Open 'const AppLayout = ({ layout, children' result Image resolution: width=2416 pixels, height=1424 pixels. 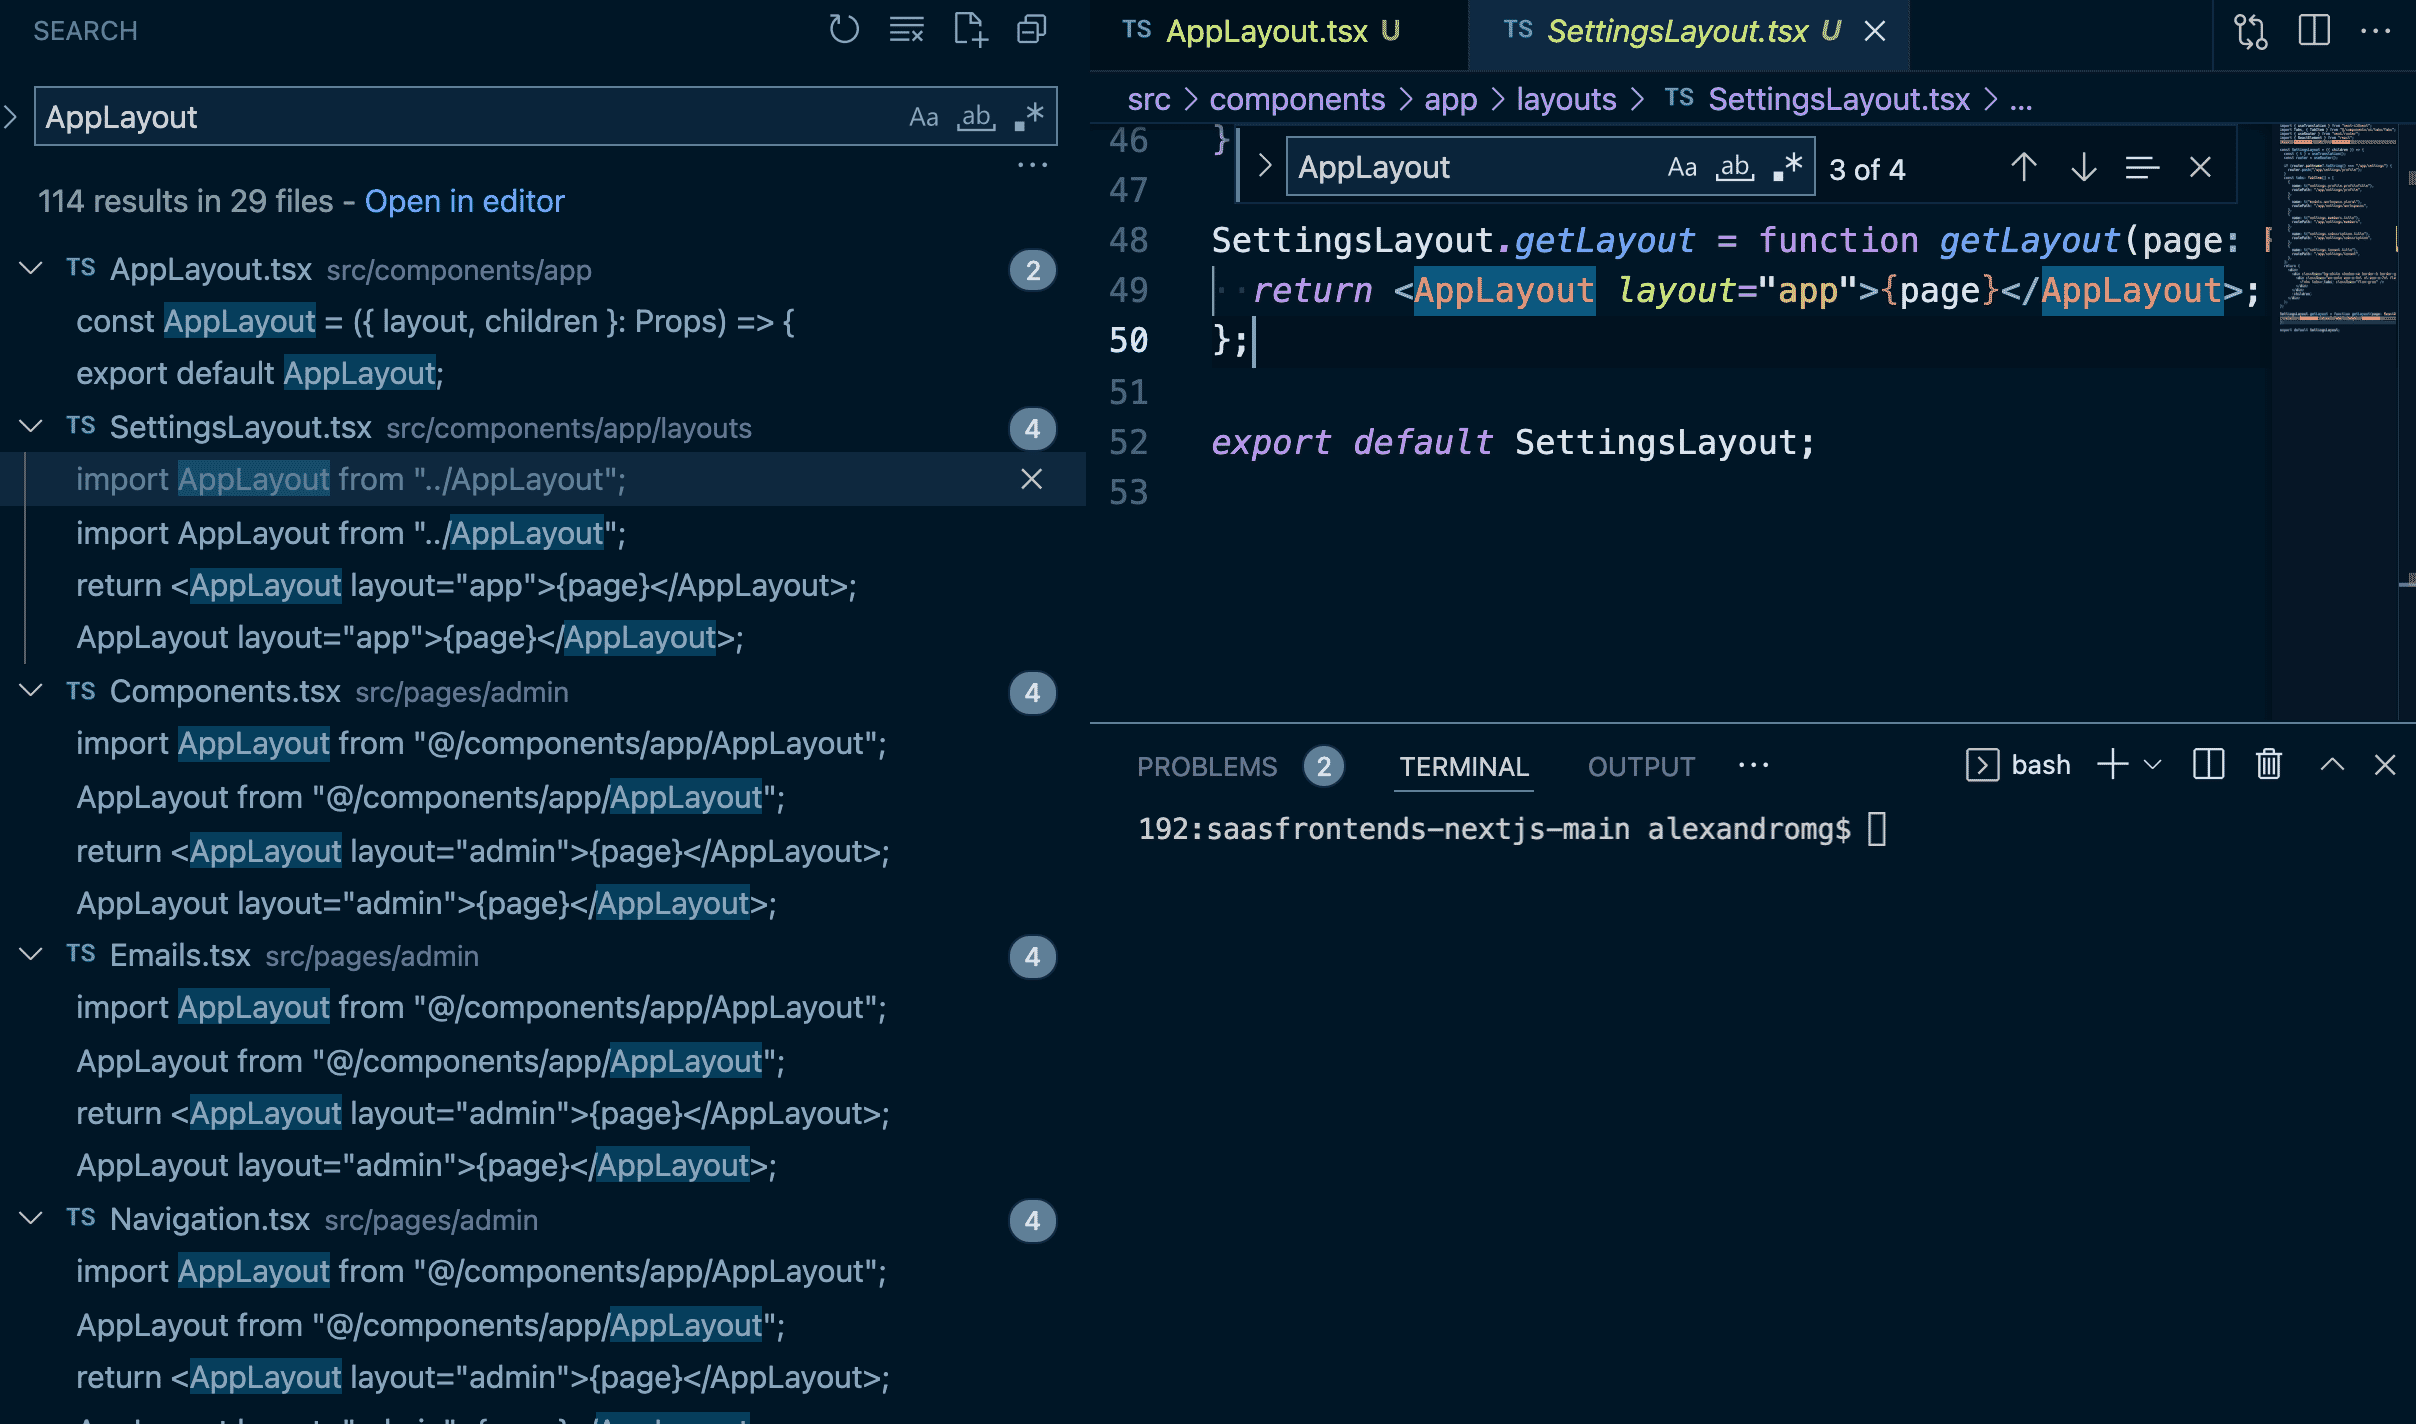435,321
